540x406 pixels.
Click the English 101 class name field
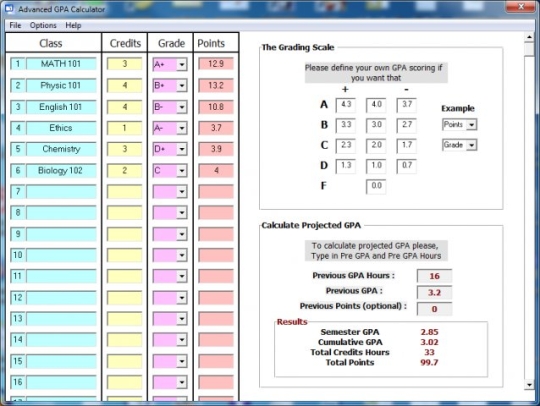click(61, 107)
